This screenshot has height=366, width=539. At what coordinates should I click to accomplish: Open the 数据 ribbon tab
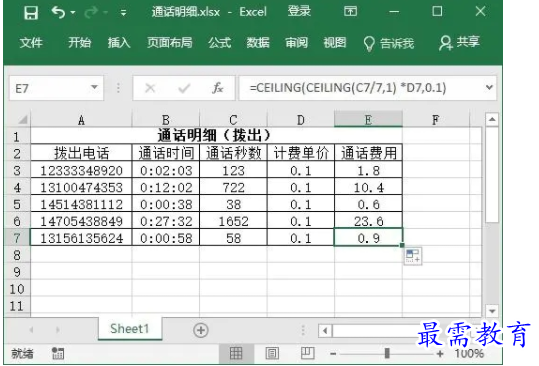pos(258,43)
